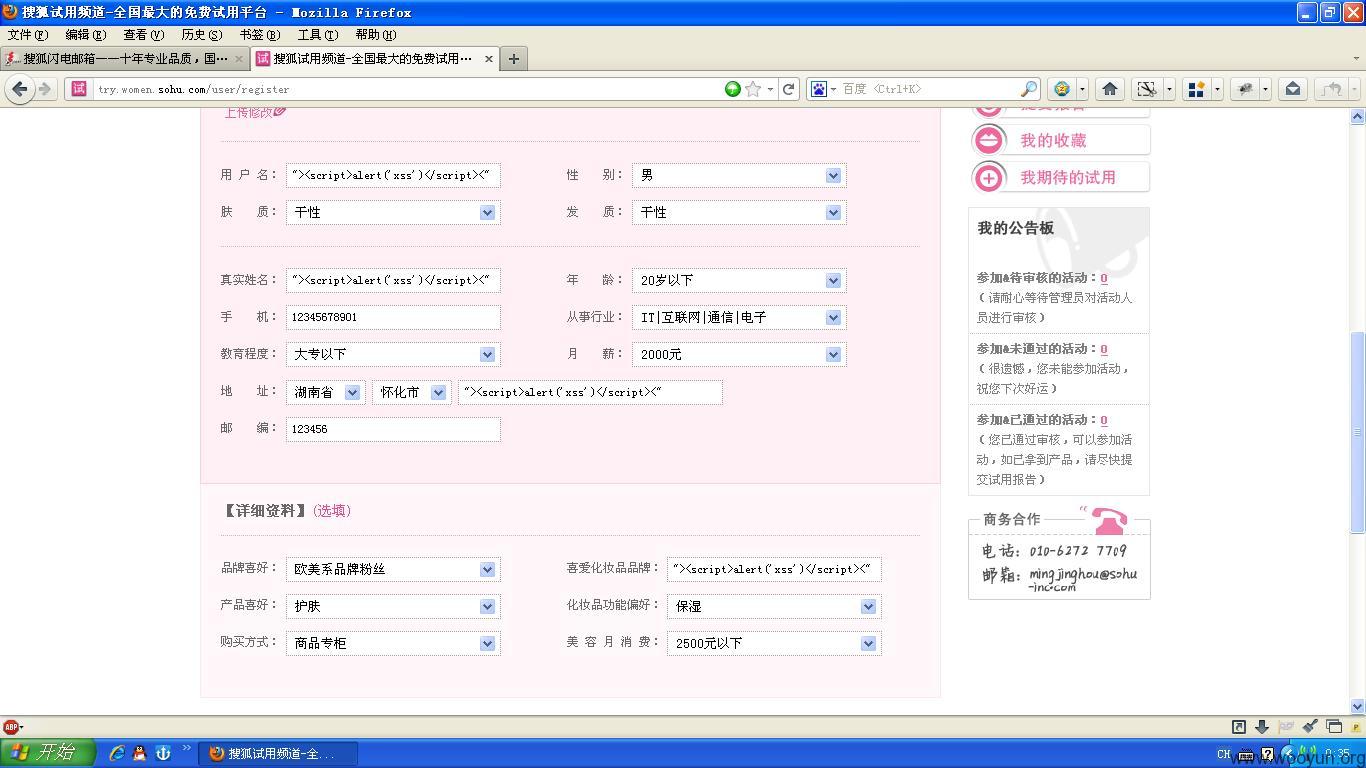Expand the 产品喜好 dropdown showing 护肤
The image size is (1366, 768).
(x=393, y=606)
